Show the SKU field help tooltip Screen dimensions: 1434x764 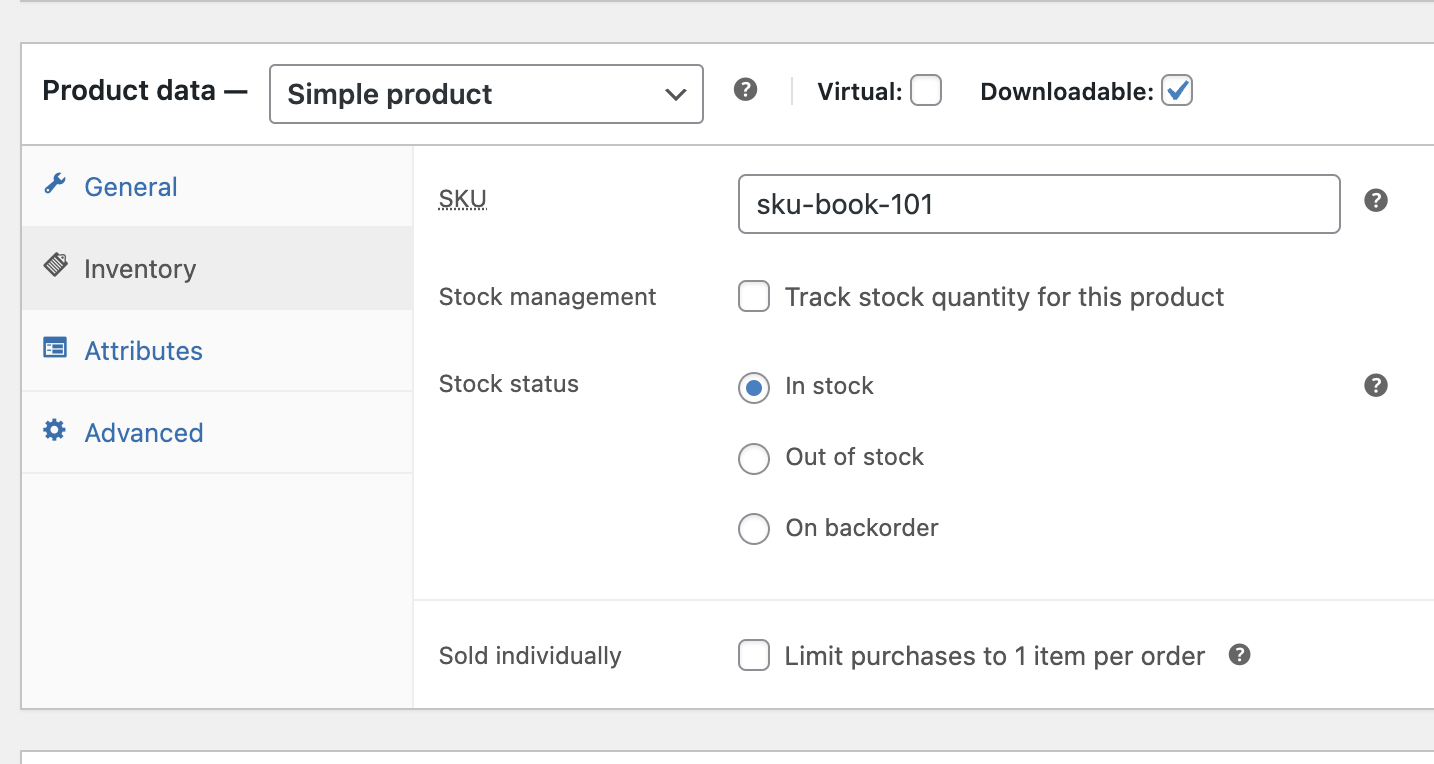pyautogui.click(x=1376, y=201)
